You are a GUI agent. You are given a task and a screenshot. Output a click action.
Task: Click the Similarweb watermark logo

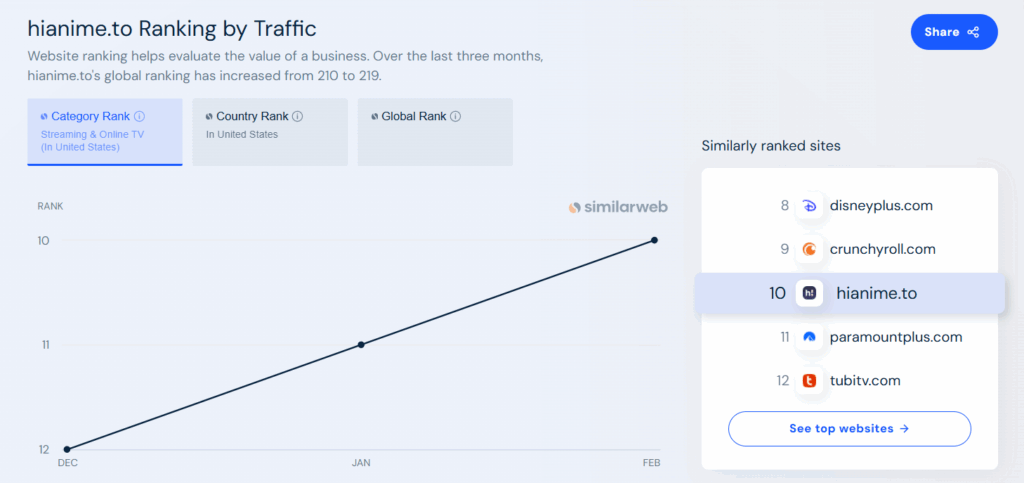click(618, 207)
